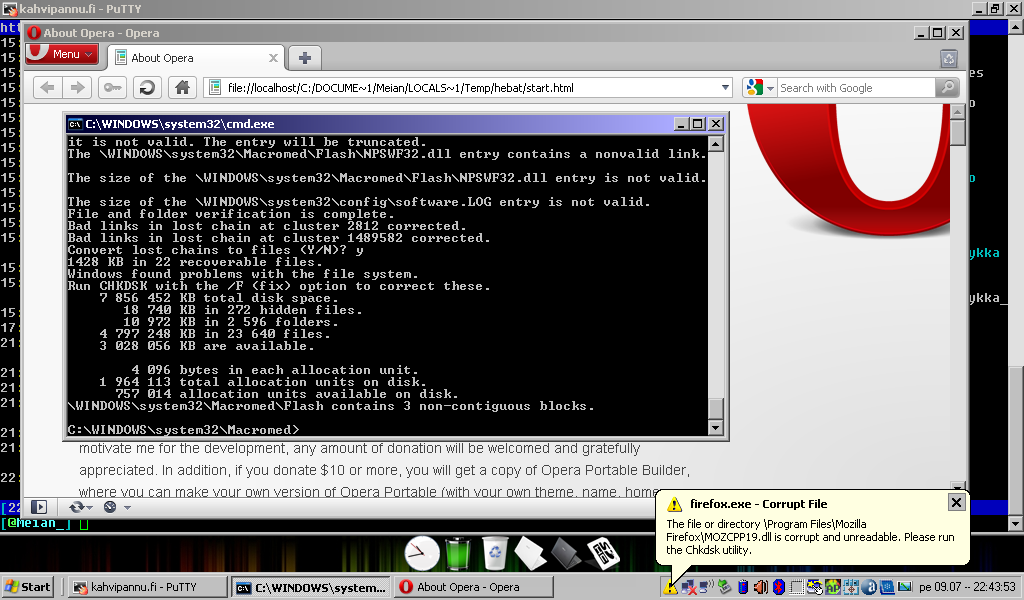The width and height of the screenshot is (1024, 600).
Task: Go to Opera home page icon
Action: tap(181, 88)
